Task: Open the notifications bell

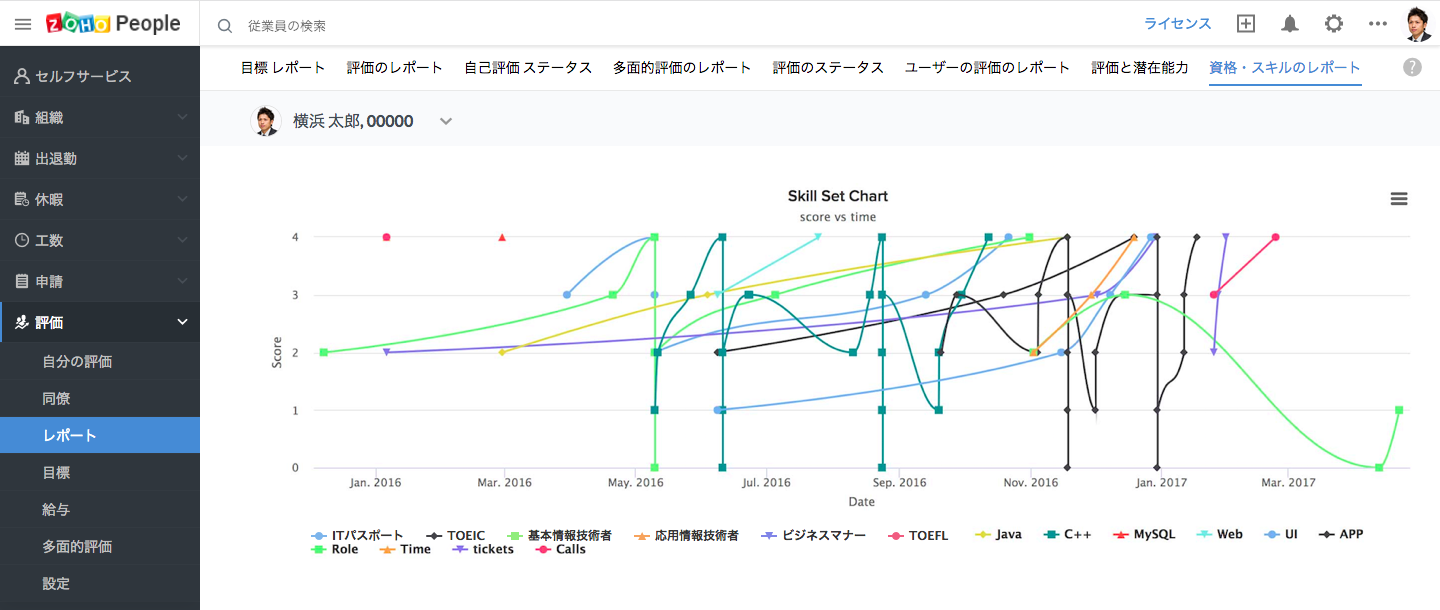Action: 1290,24
